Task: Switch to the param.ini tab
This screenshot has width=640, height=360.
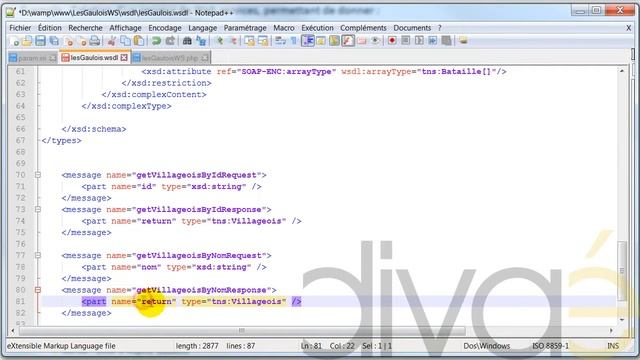Action: coord(33,58)
